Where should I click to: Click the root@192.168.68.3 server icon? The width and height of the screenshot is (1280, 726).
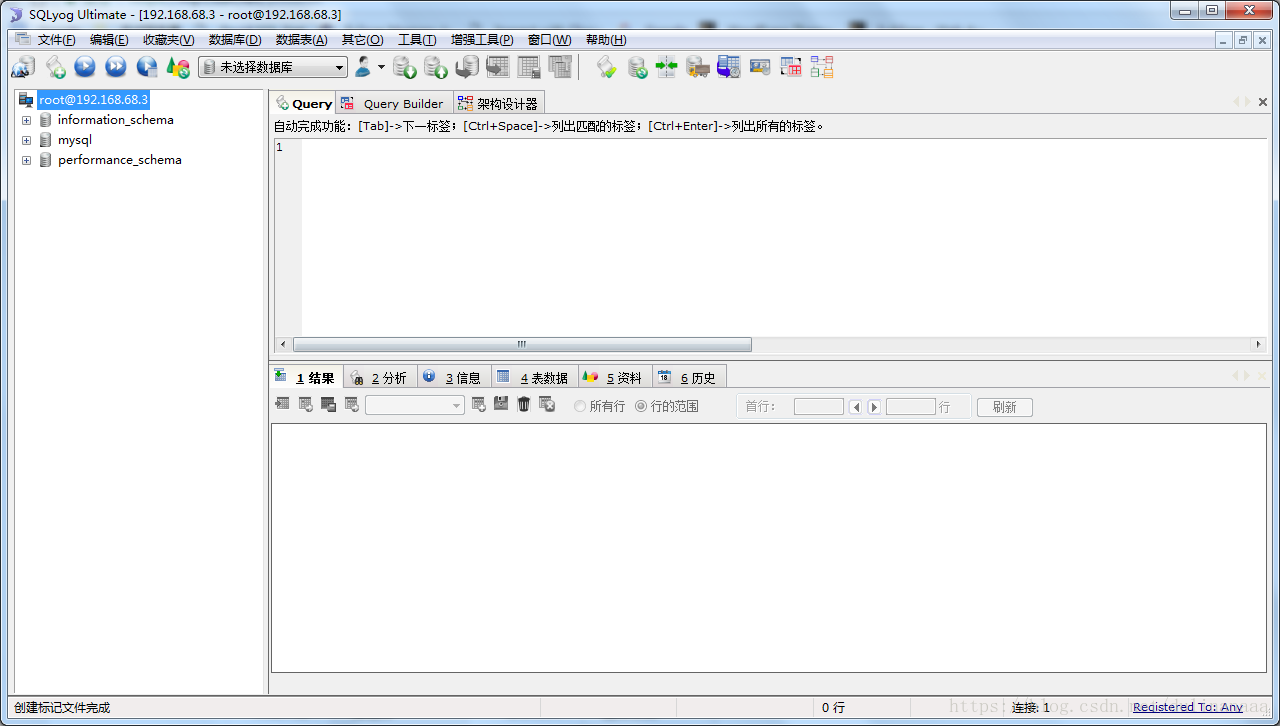(x=26, y=100)
